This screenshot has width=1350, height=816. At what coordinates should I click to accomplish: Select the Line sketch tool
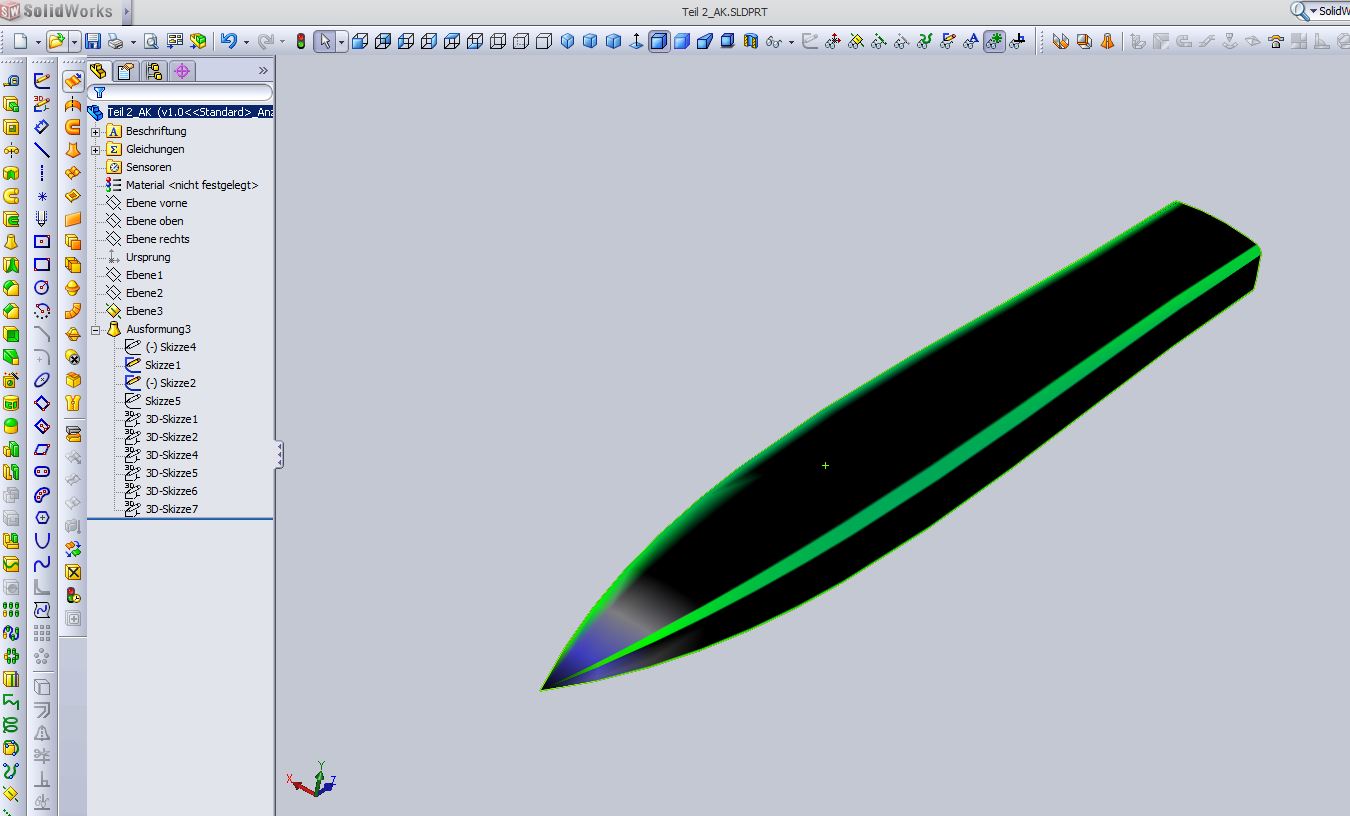click(x=42, y=150)
